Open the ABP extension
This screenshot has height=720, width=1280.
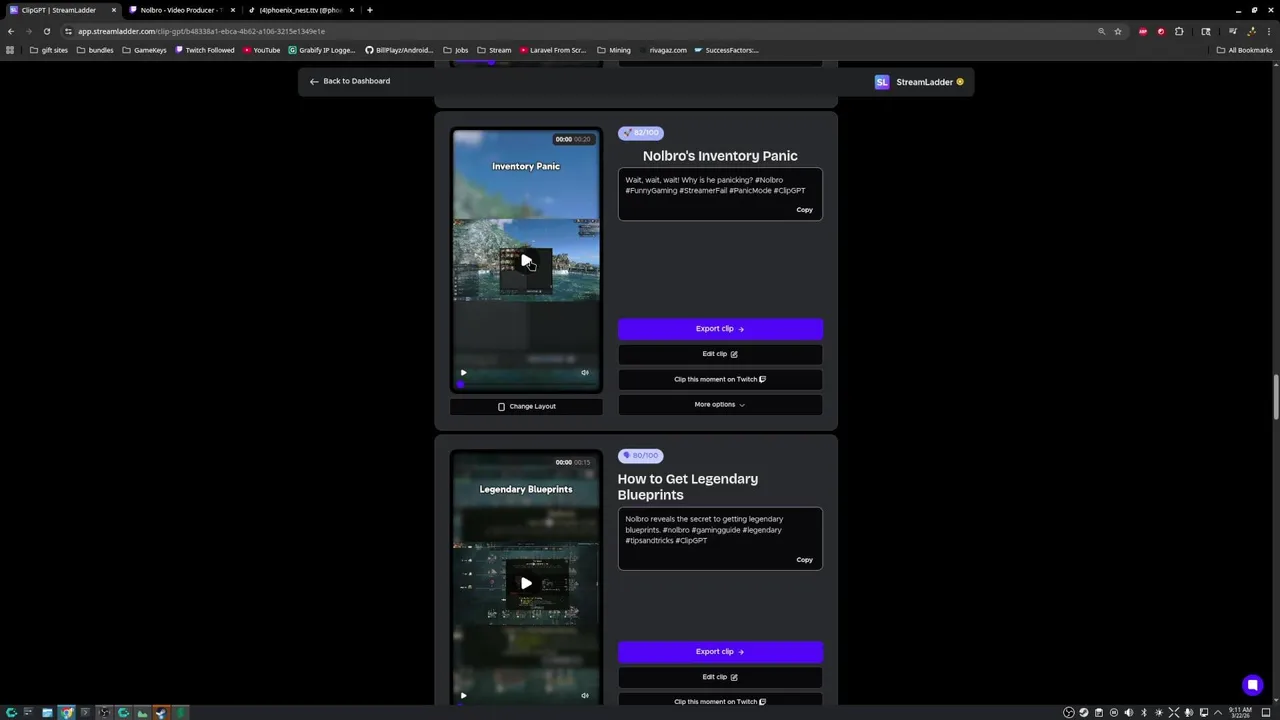coord(1143,31)
